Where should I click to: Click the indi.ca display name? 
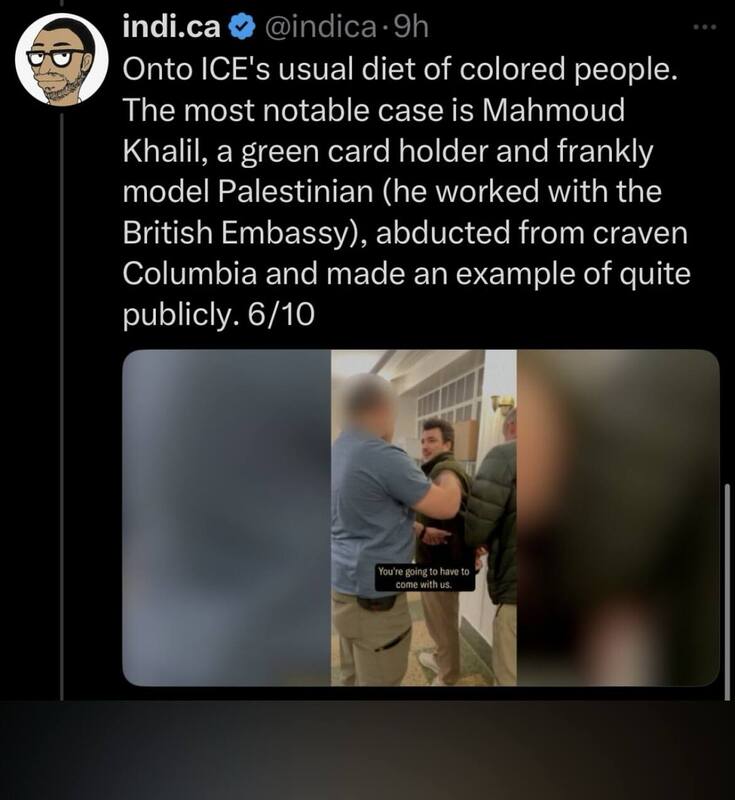pyautogui.click(x=171, y=29)
